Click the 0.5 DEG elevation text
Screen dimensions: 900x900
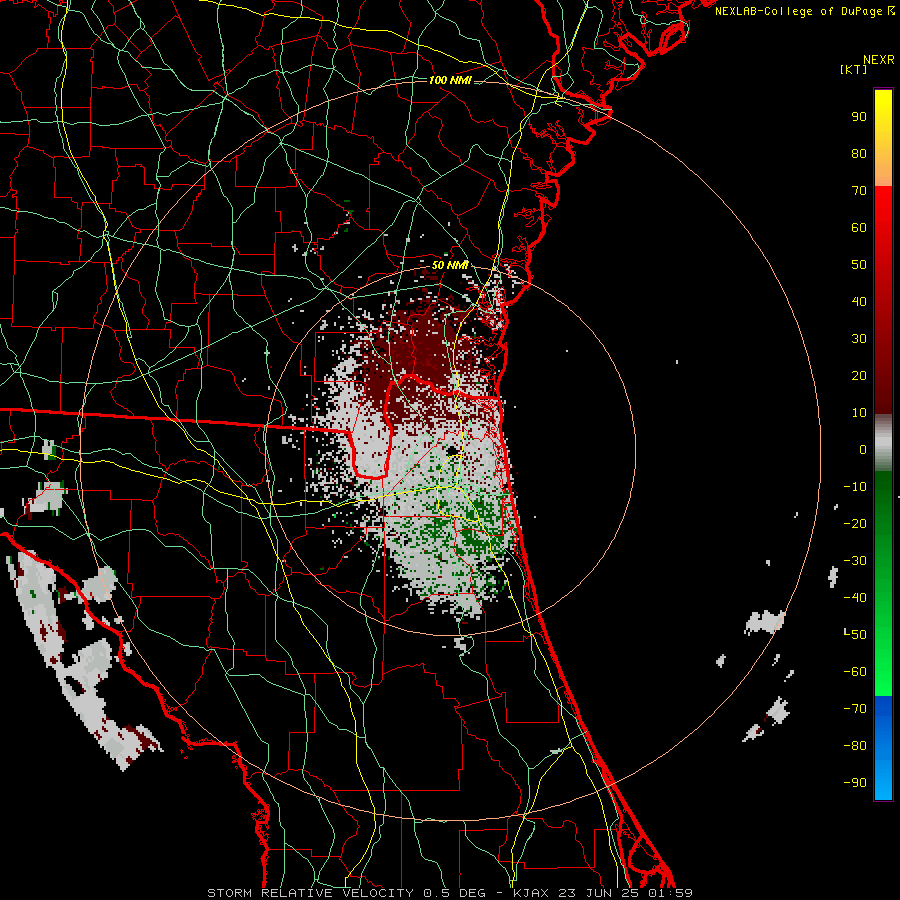(455, 893)
